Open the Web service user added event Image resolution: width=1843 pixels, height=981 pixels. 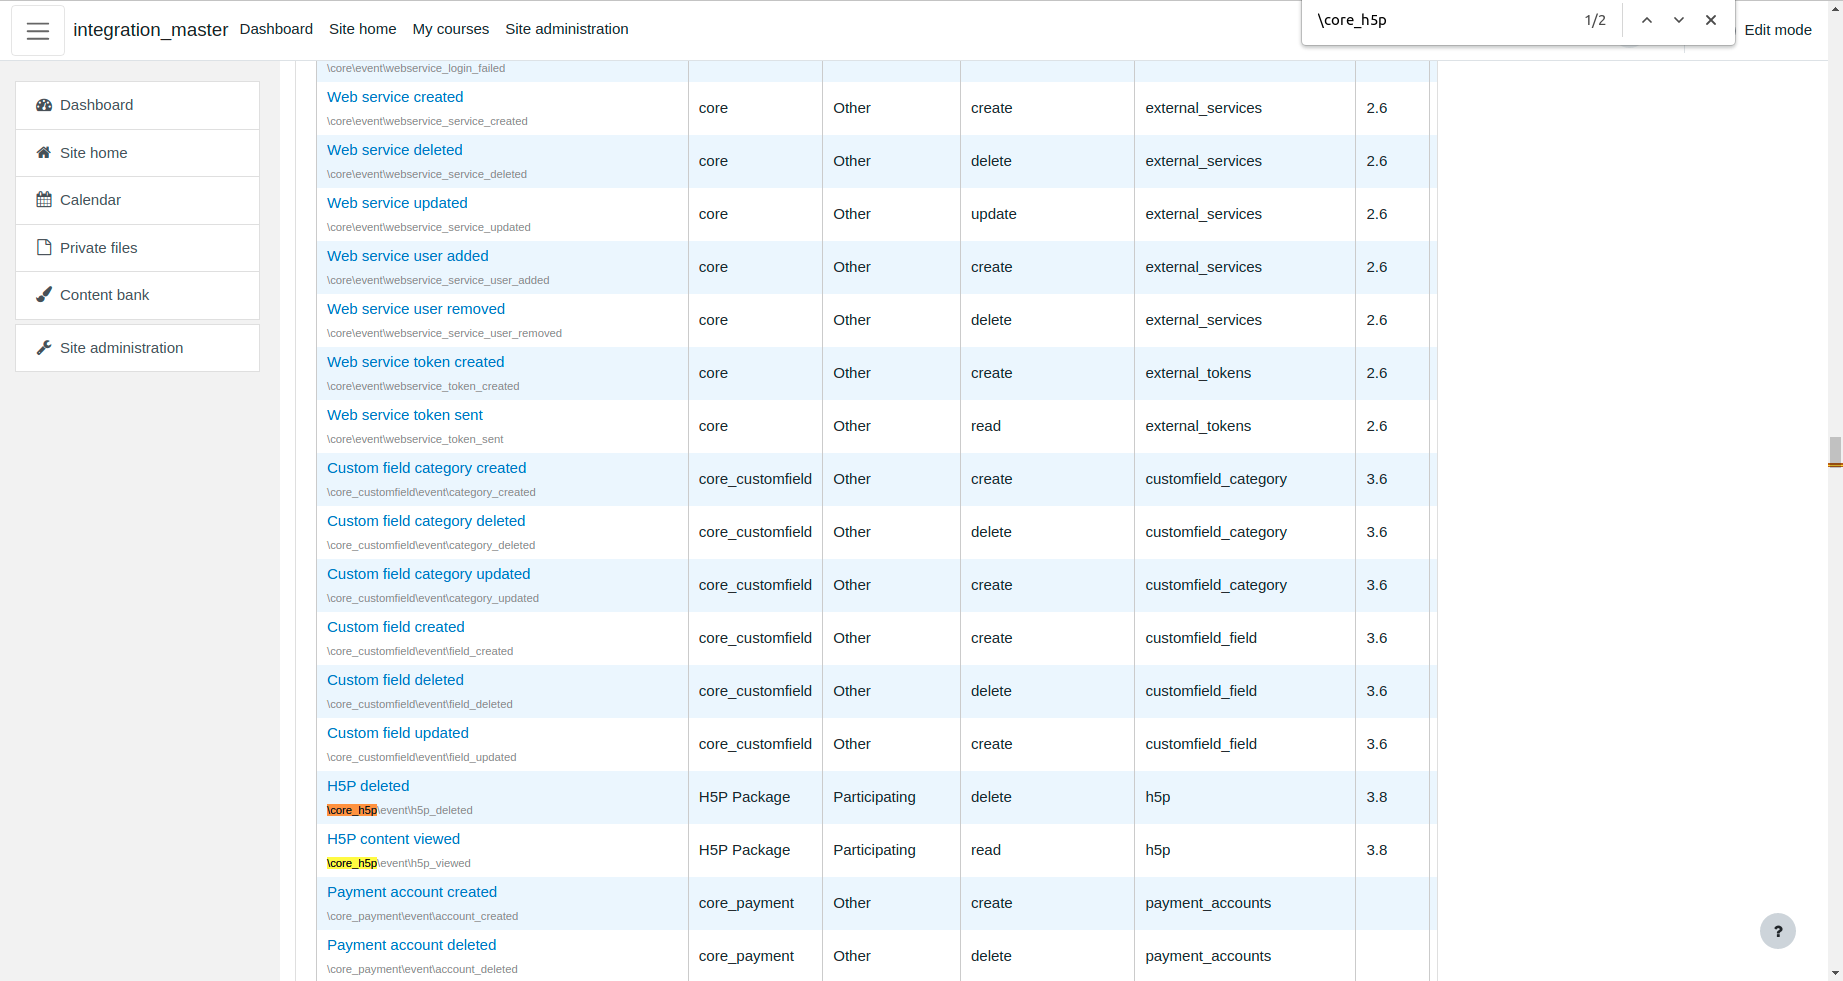coord(408,256)
